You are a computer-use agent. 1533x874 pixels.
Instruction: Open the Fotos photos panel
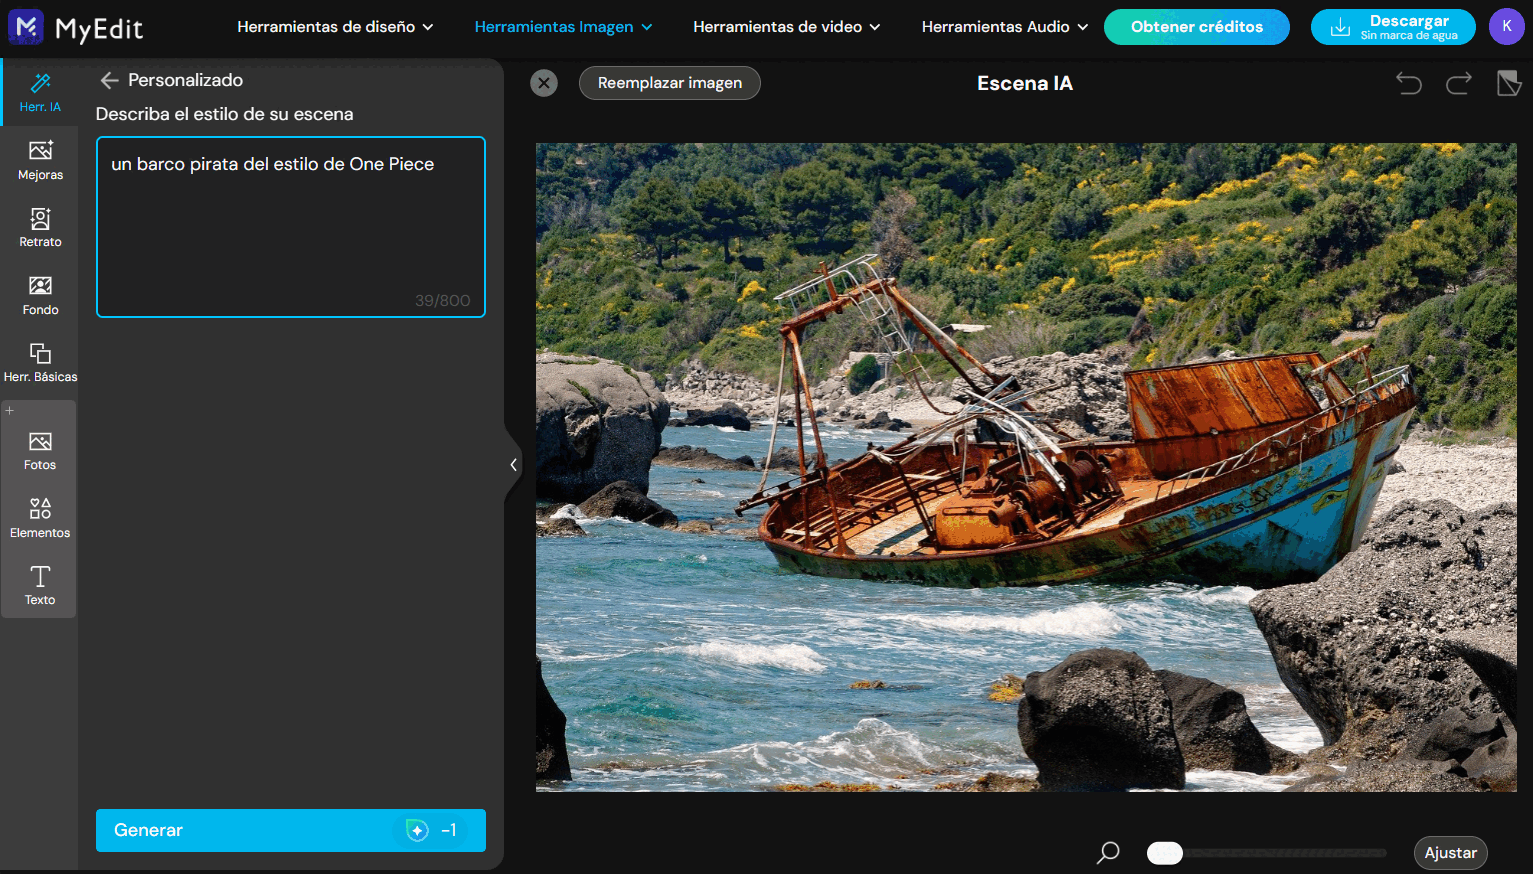[40, 450]
